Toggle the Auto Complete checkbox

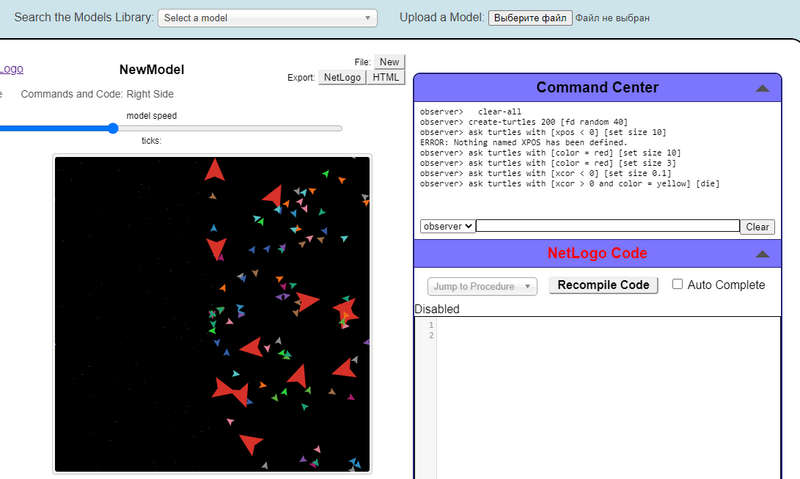[x=678, y=285]
